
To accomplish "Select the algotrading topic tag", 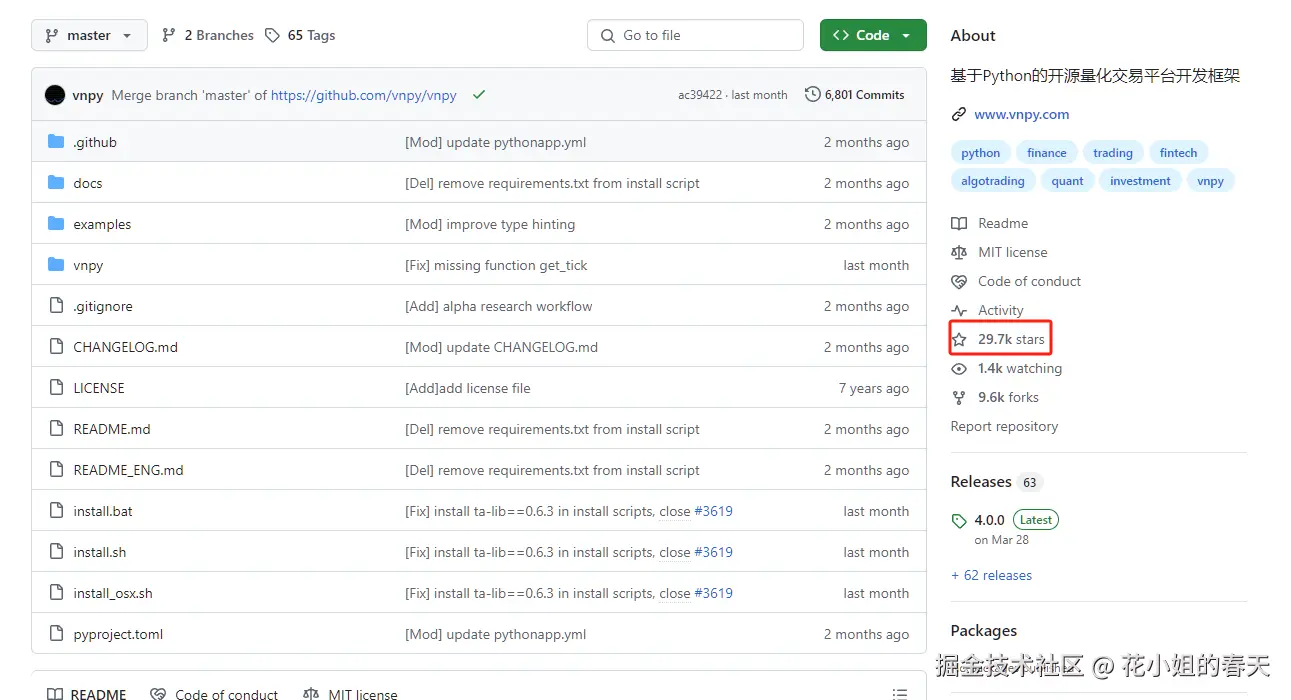I will [993, 181].
